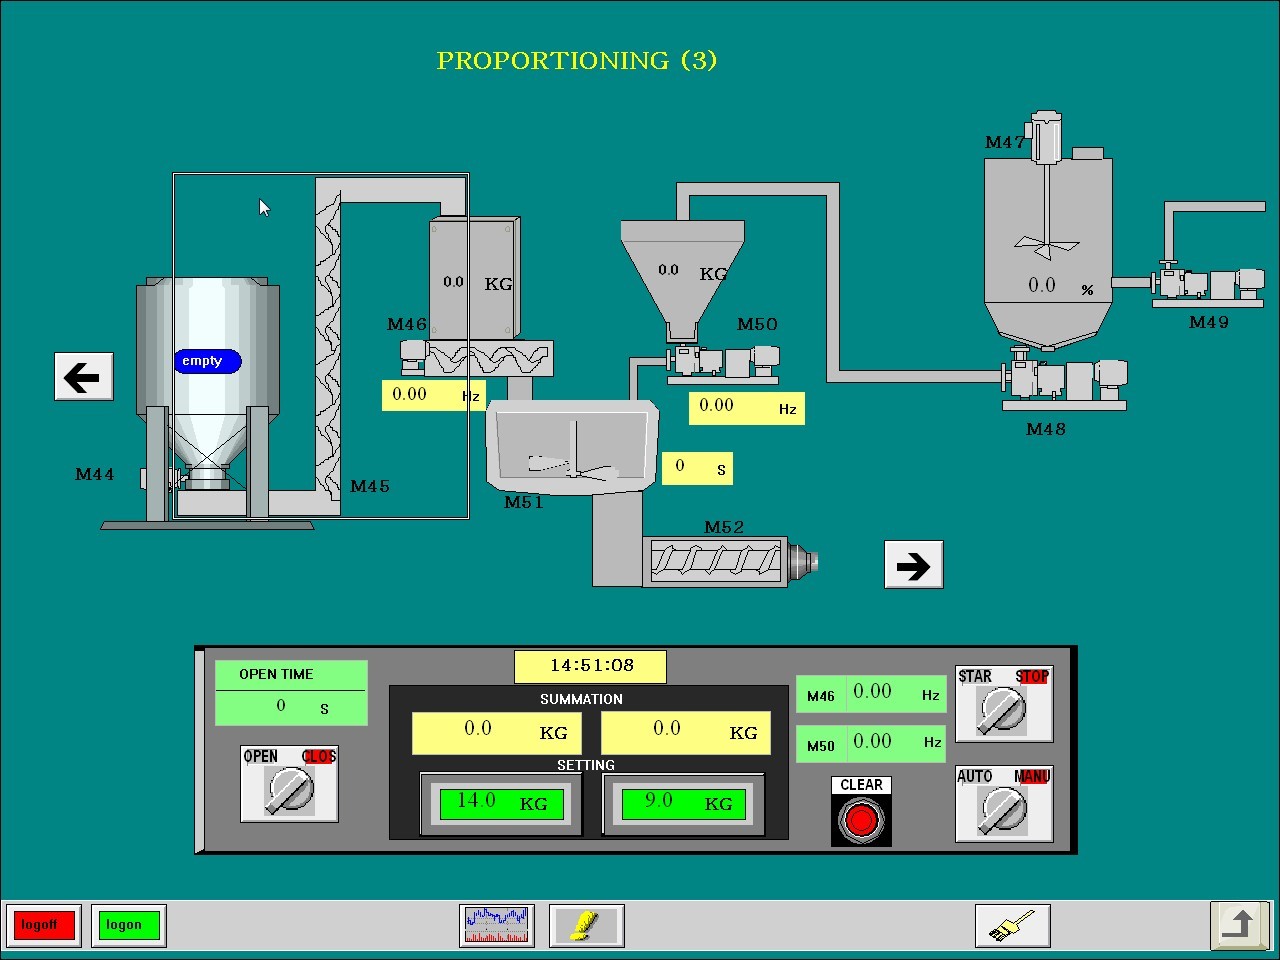The height and width of the screenshot is (960, 1280).
Task: Click the paintbrush toolbar icon
Action: point(1013,925)
